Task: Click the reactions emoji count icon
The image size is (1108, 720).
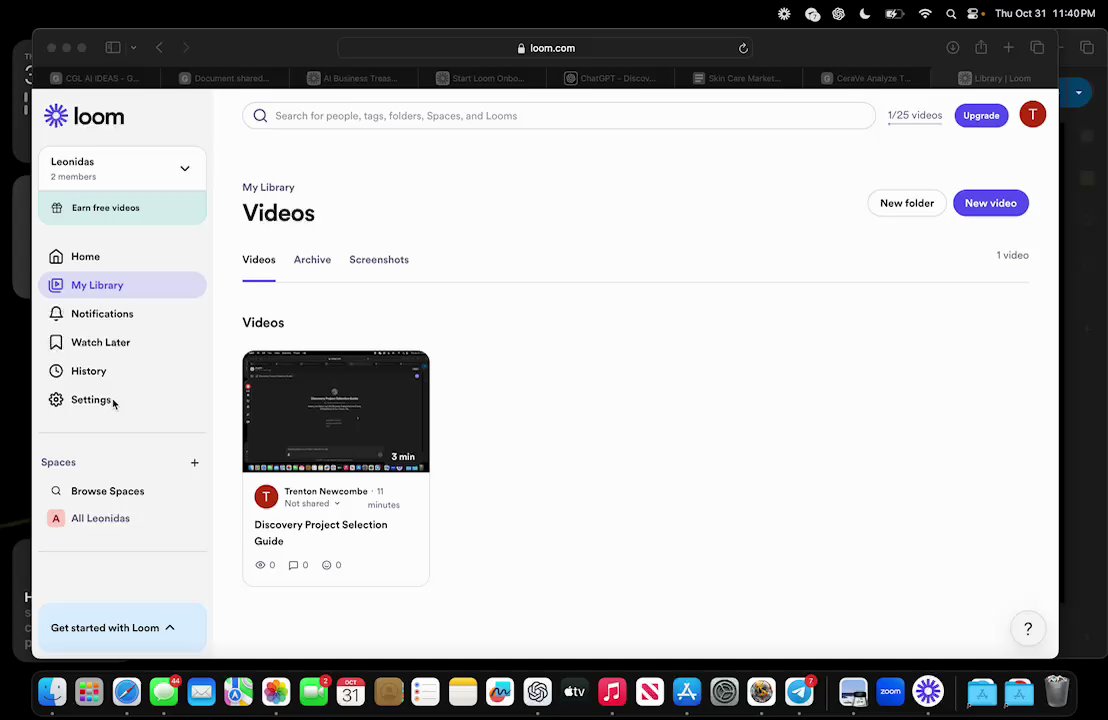Action: (x=326, y=565)
